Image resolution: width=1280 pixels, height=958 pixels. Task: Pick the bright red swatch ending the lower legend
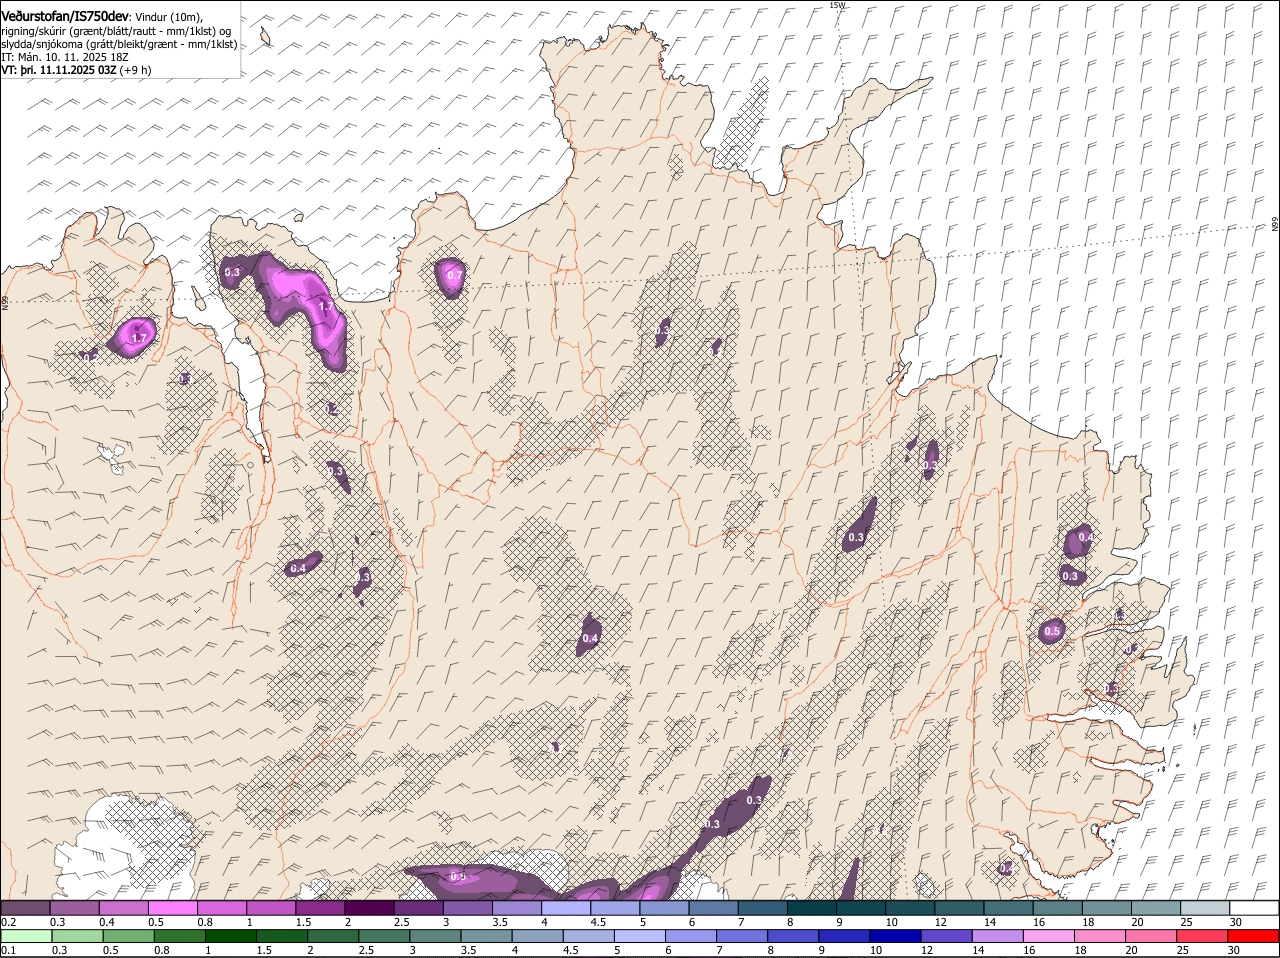pos(1254,936)
